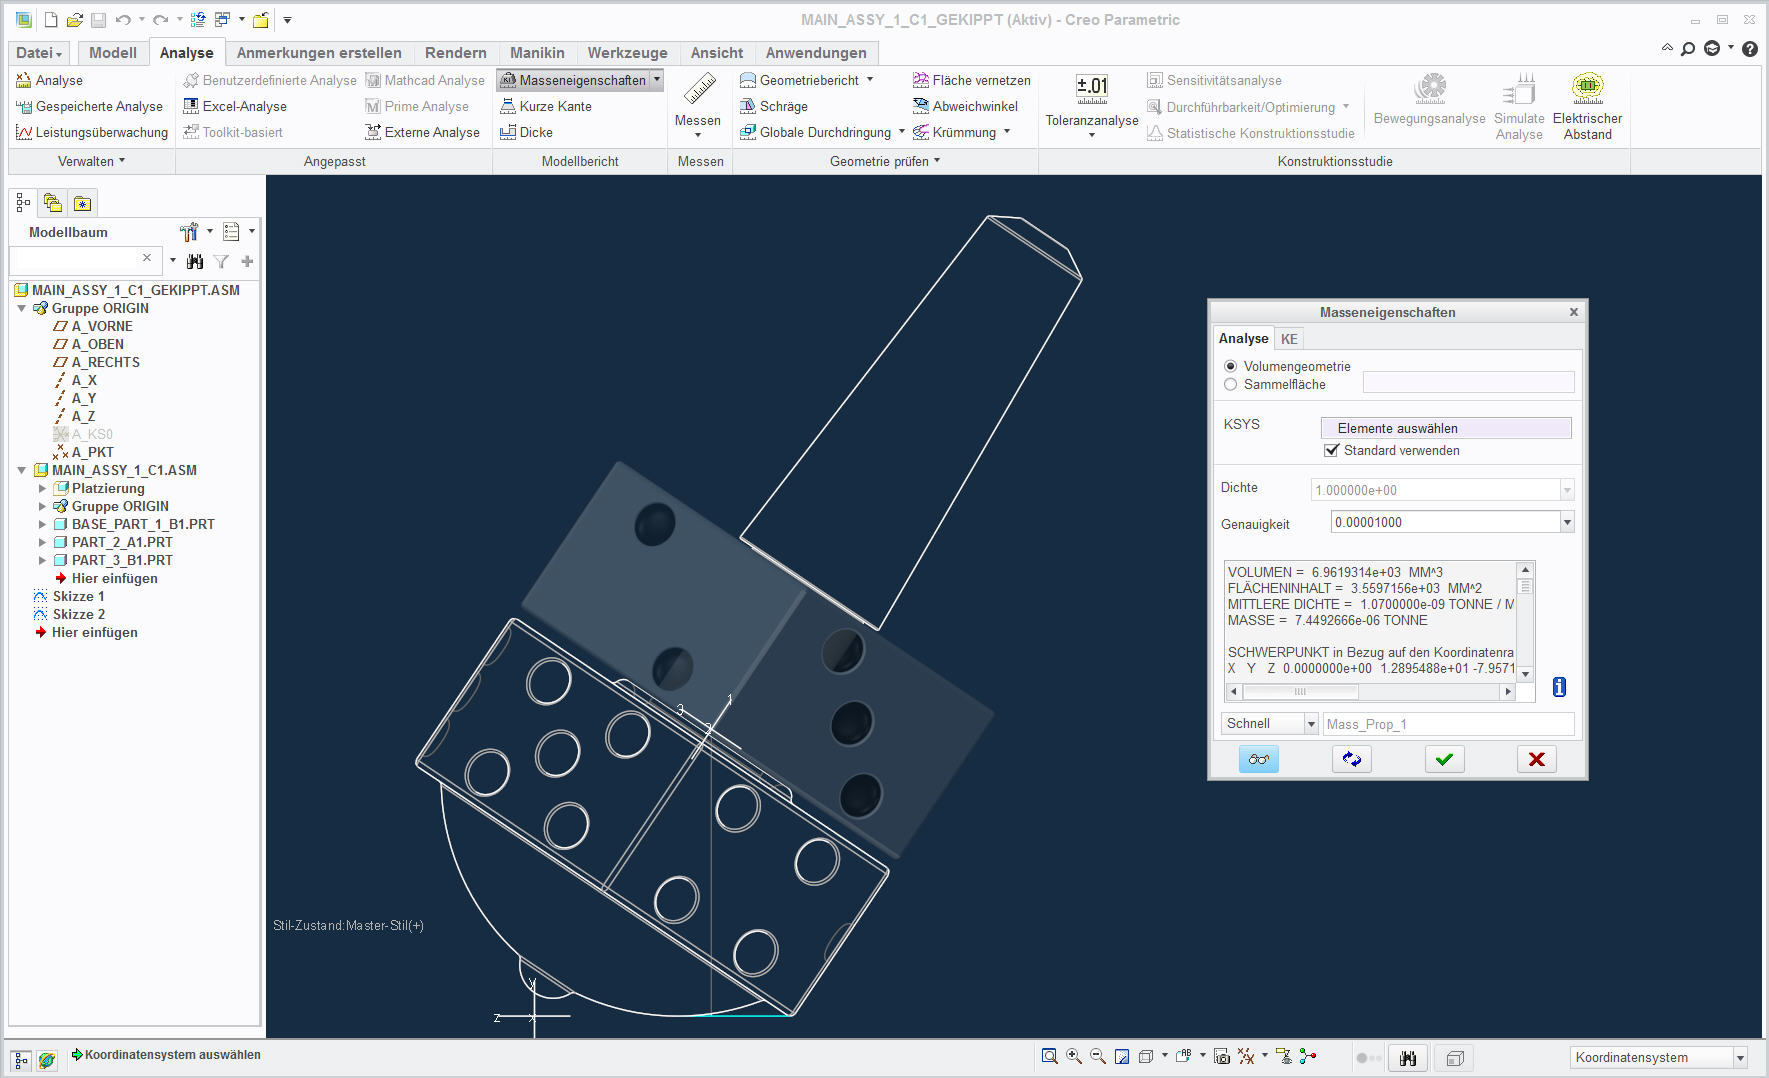Image resolution: width=1769 pixels, height=1078 pixels.
Task: Open the Werkzeuge ribbon tab
Action: click(627, 53)
